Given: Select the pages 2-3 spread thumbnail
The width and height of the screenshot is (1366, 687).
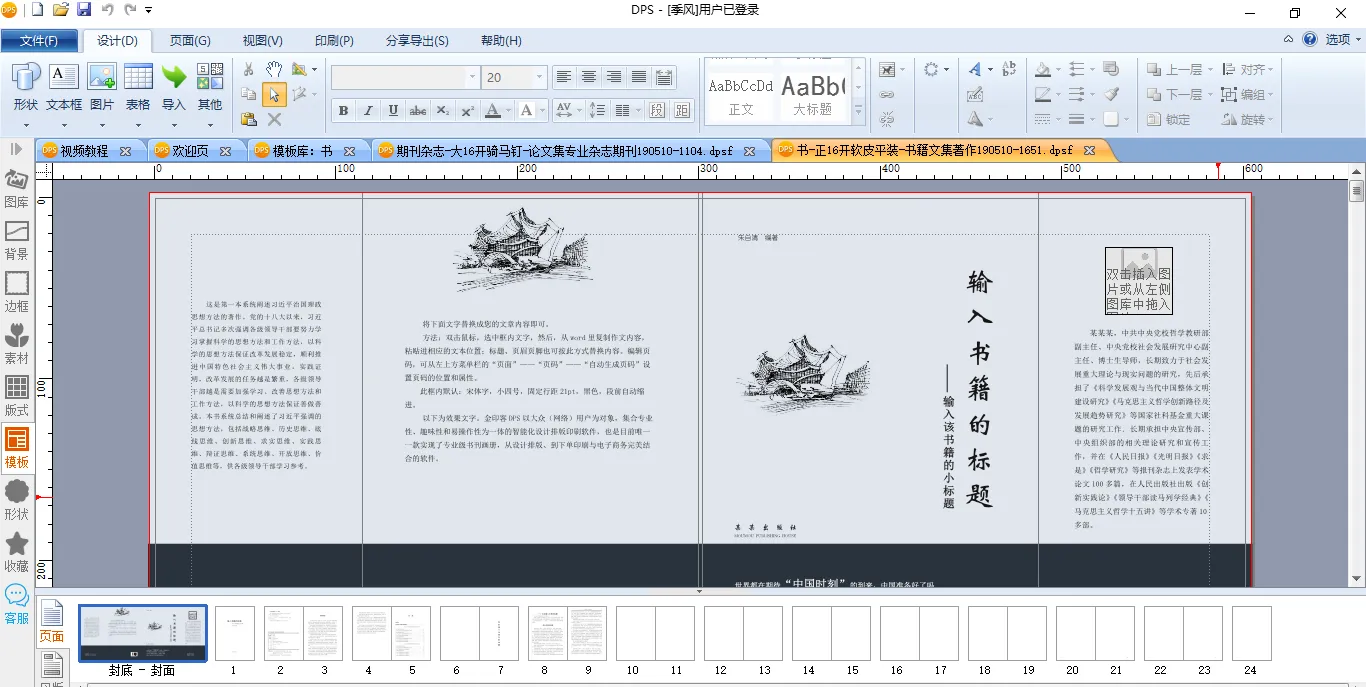Looking at the screenshot, I should [x=303, y=632].
